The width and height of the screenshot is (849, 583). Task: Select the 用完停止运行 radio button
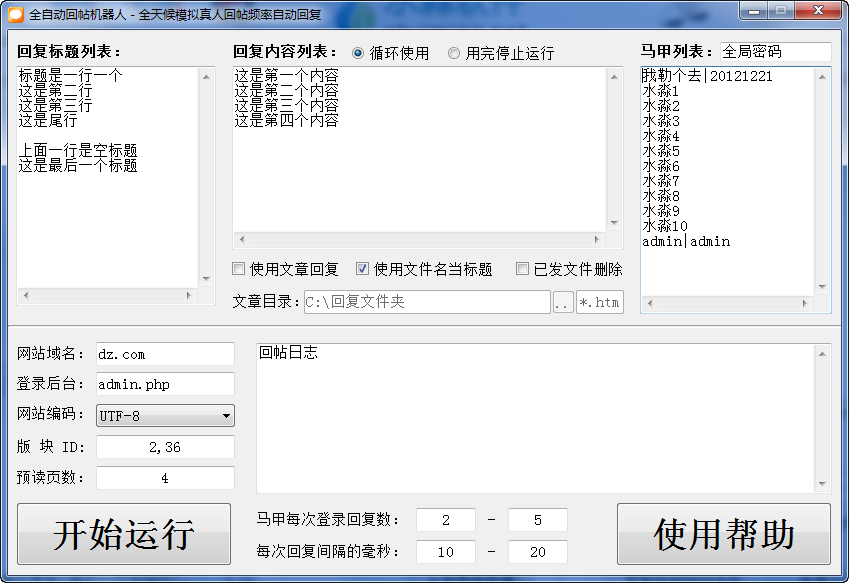[x=454, y=53]
